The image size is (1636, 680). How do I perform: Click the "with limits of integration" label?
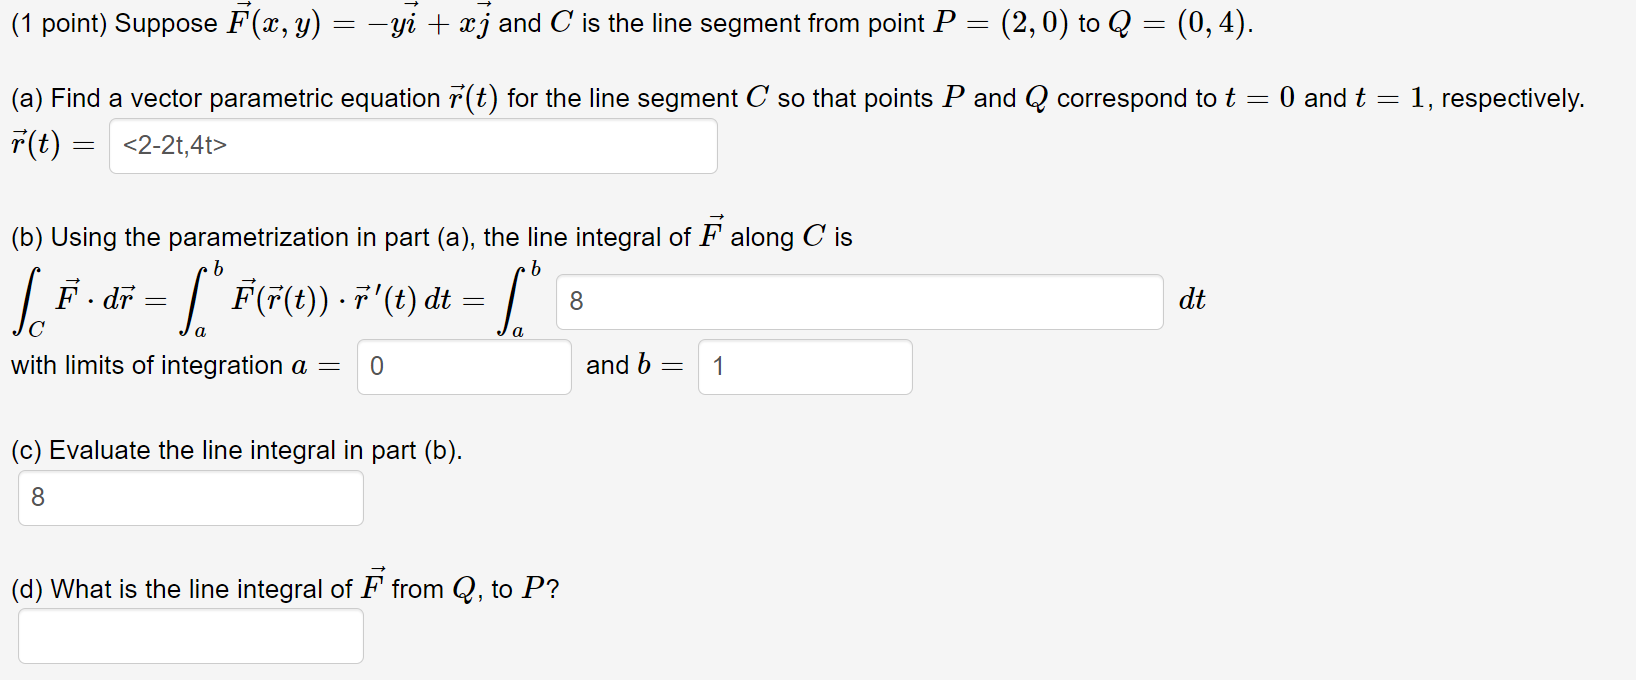point(160,365)
